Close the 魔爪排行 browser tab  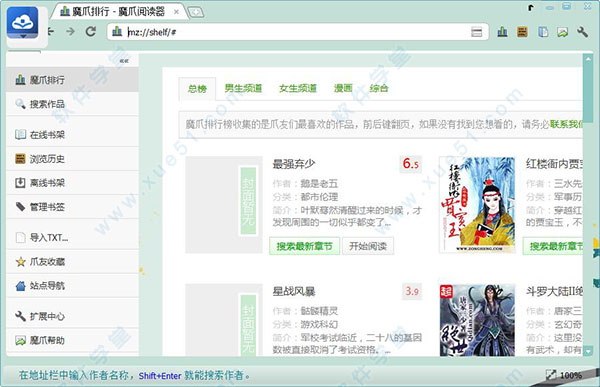[x=176, y=12]
